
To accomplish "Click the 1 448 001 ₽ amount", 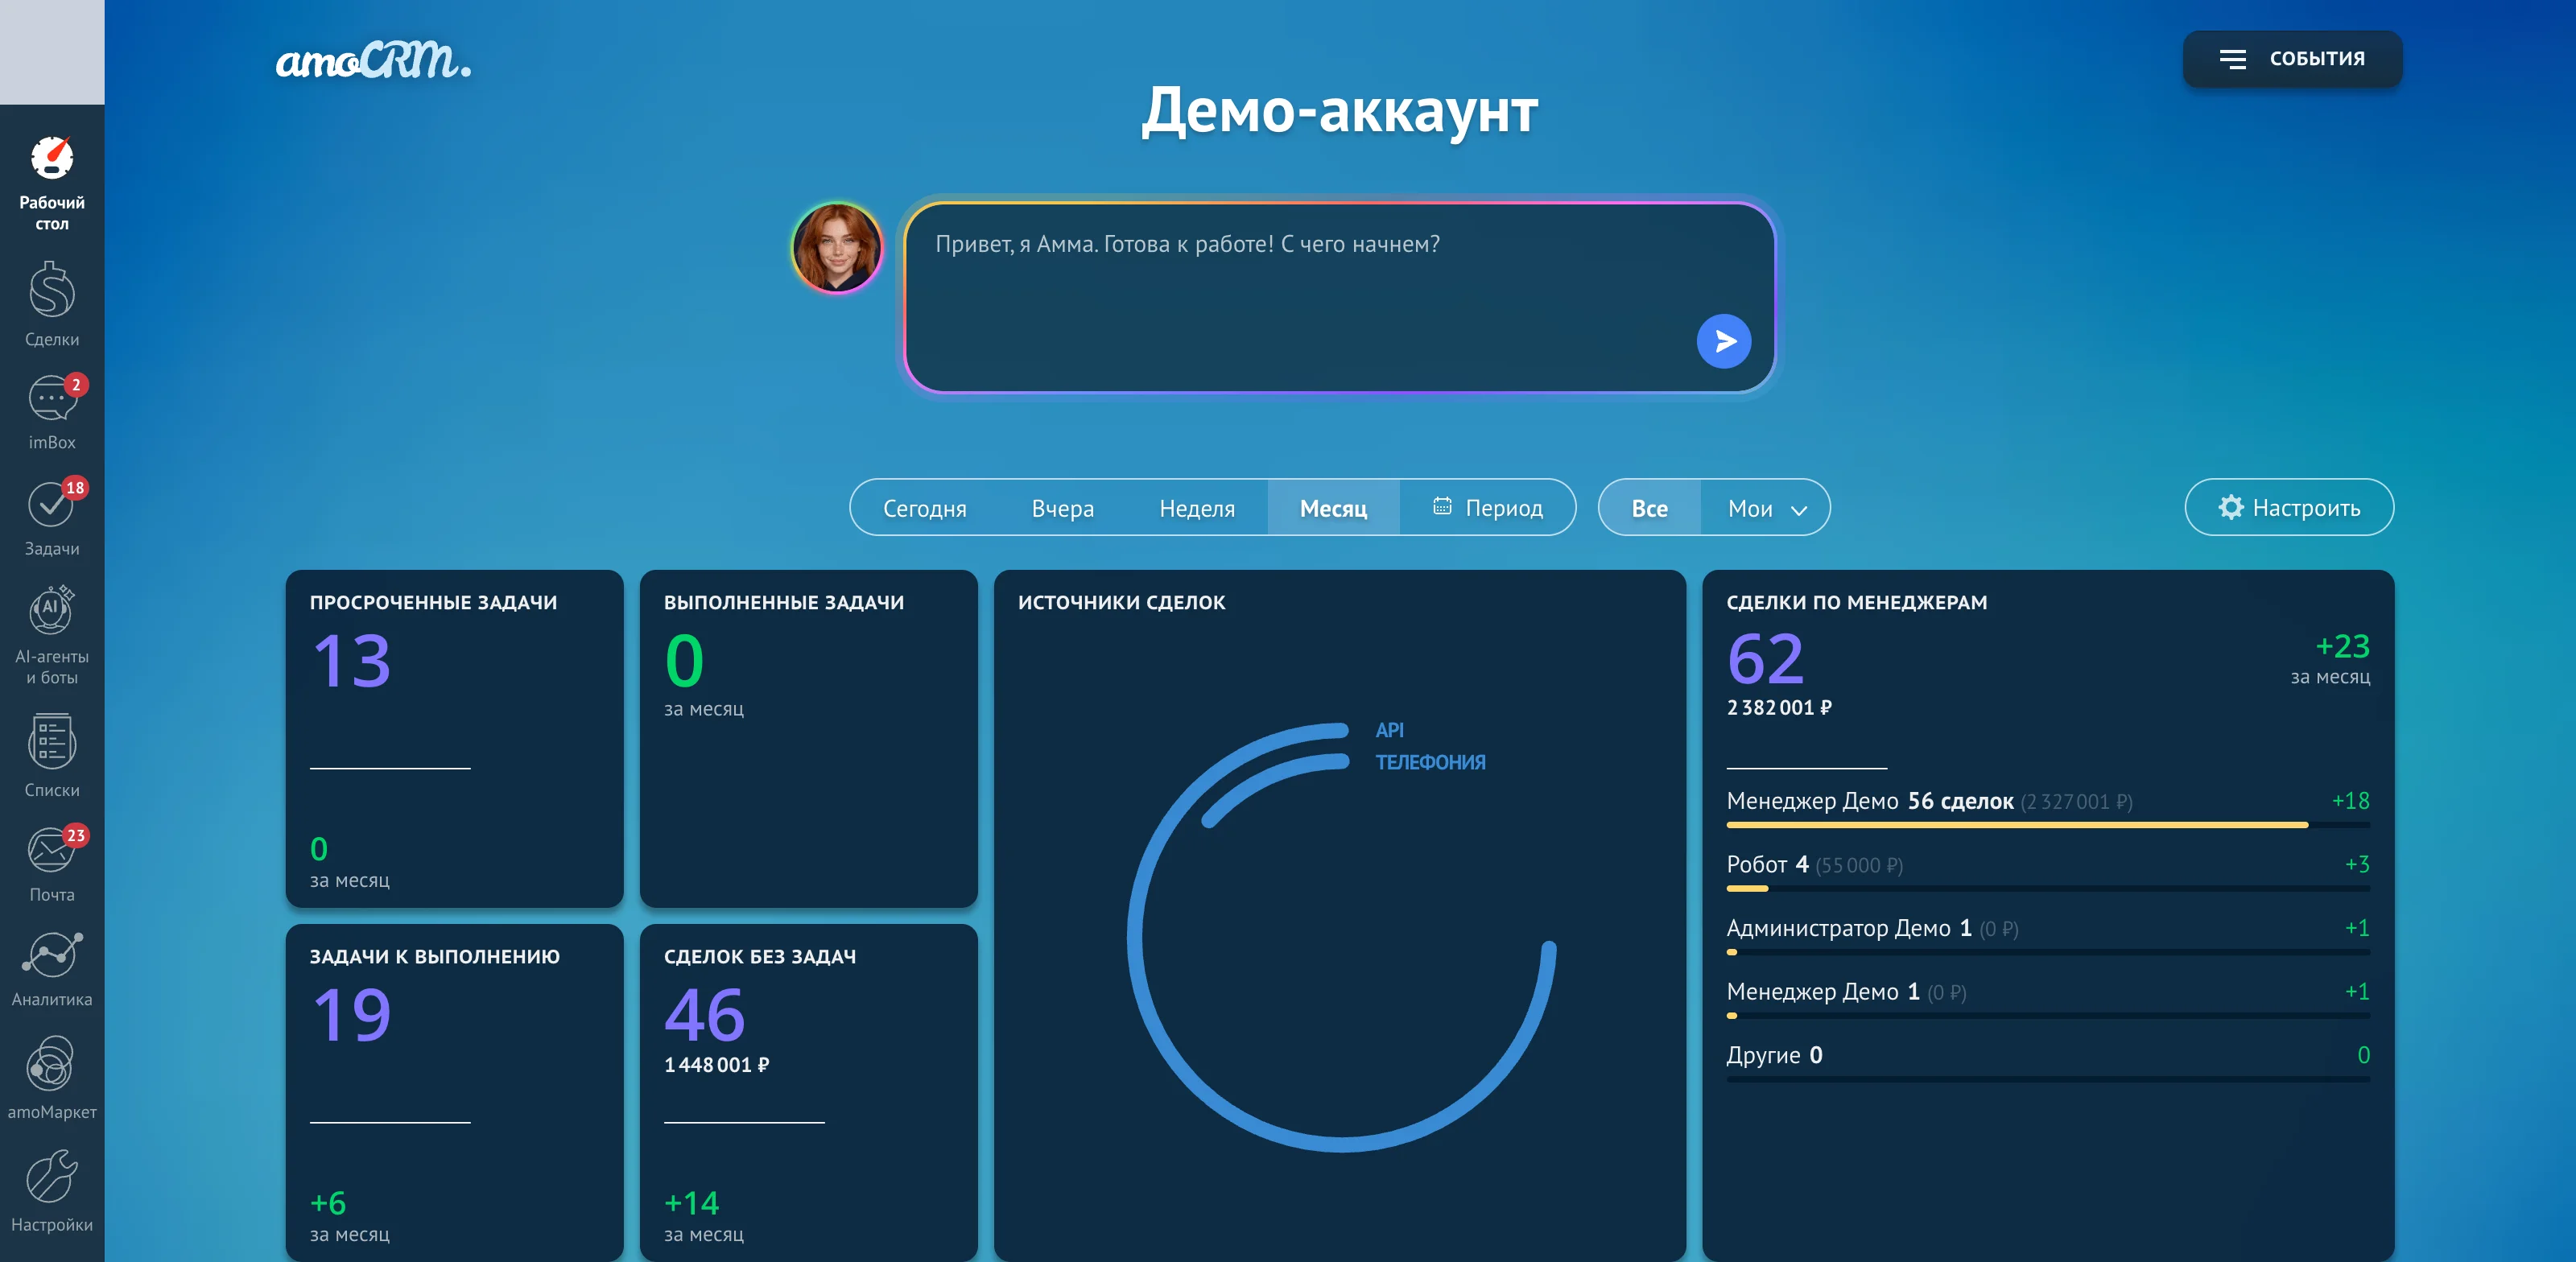I will [x=716, y=1065].
